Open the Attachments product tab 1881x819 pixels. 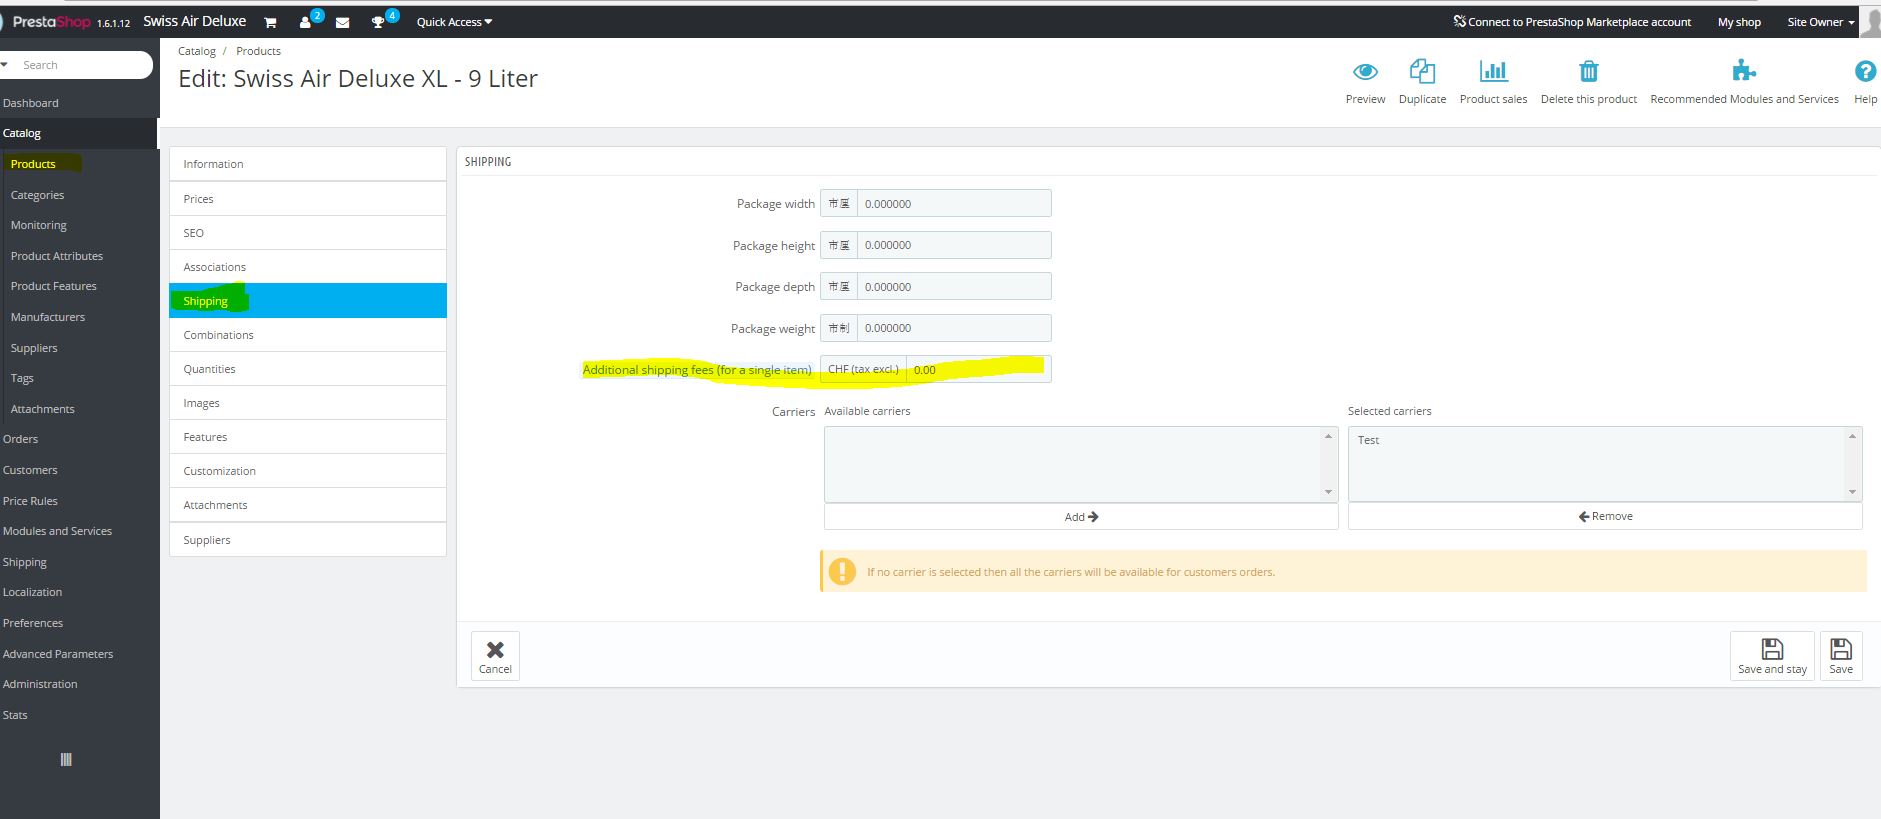point(308,505)
